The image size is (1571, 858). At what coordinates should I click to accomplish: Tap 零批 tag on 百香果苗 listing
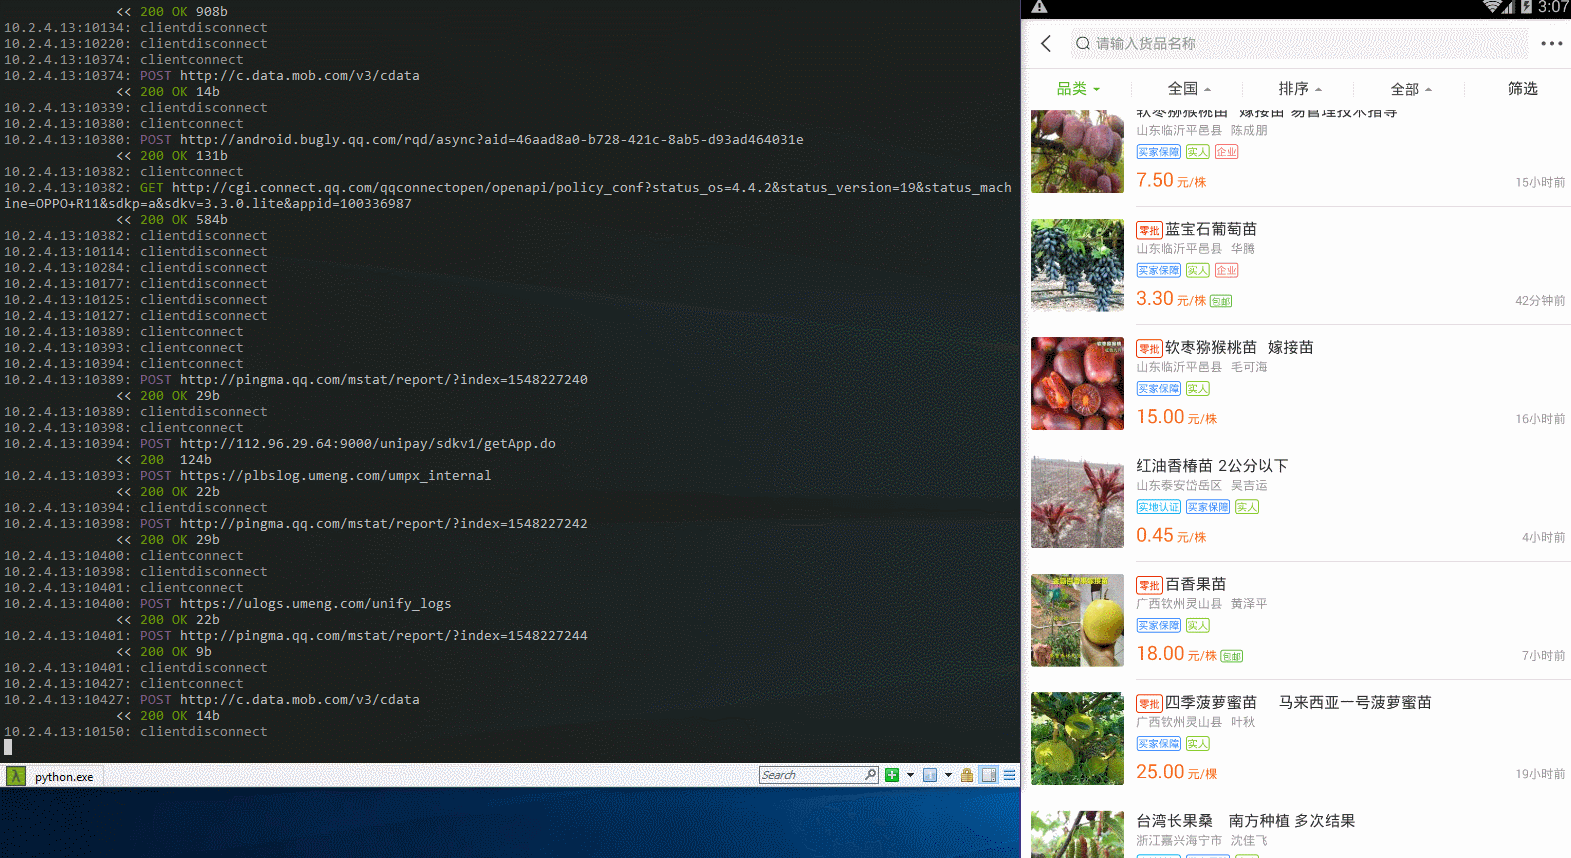[1149, 585]
